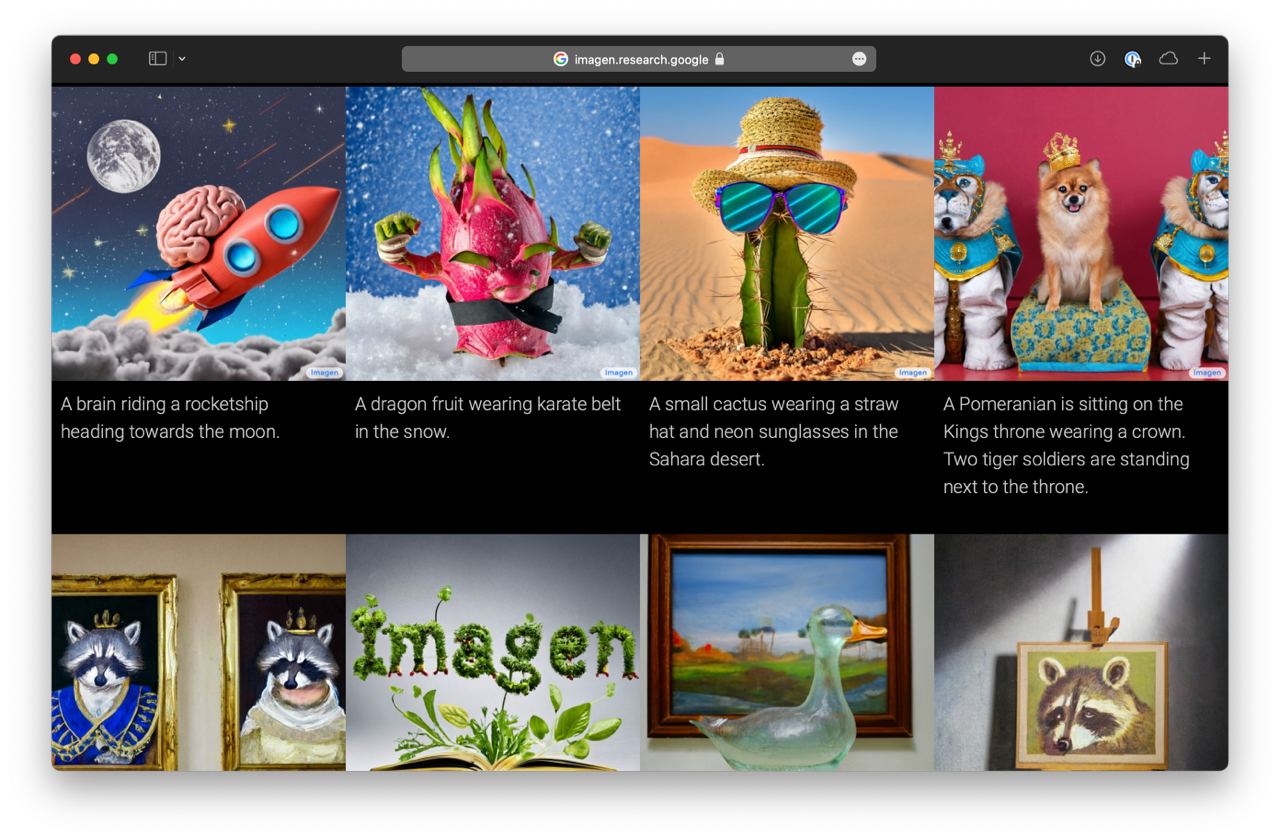Viewport: 1280px width, 839px height.
Task: Open the raccoon painting on easel image
Action: pyautogui.click(x=1081, y=652)
